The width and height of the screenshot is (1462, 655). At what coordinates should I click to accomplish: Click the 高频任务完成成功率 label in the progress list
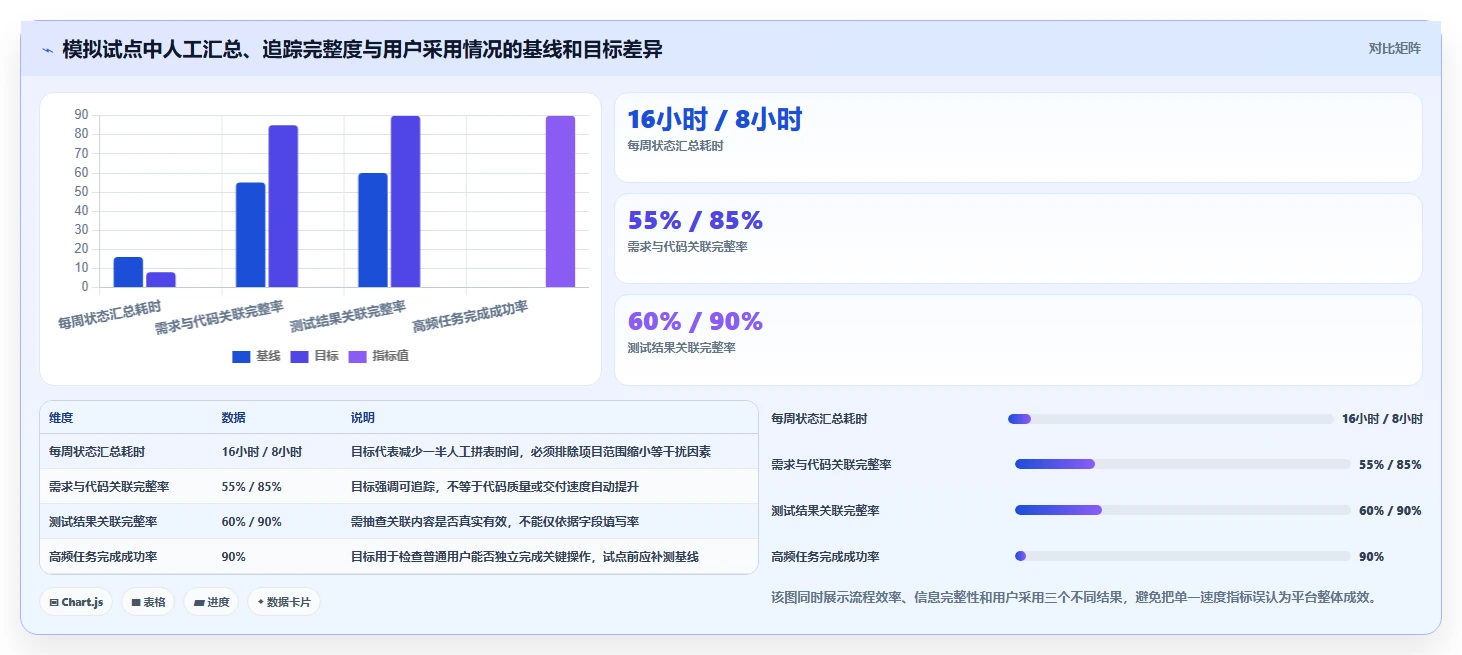pos(825,557)
